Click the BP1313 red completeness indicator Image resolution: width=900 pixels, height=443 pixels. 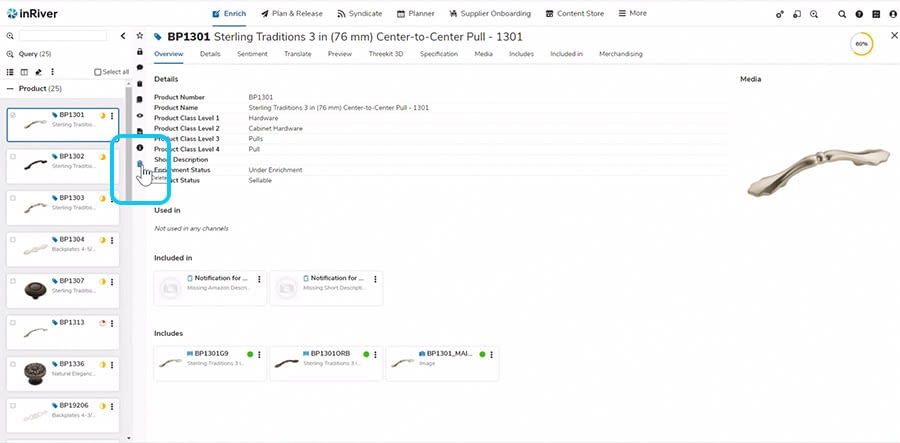pos(103,323)
